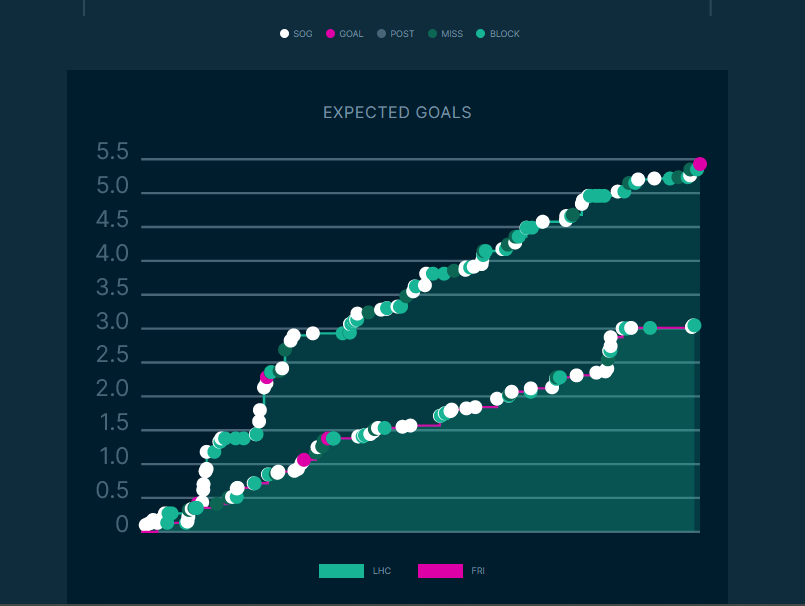This screenshot has width=805, height=606.
Task: Click the gray POST legend dot
Action: [x=381, y=34]
